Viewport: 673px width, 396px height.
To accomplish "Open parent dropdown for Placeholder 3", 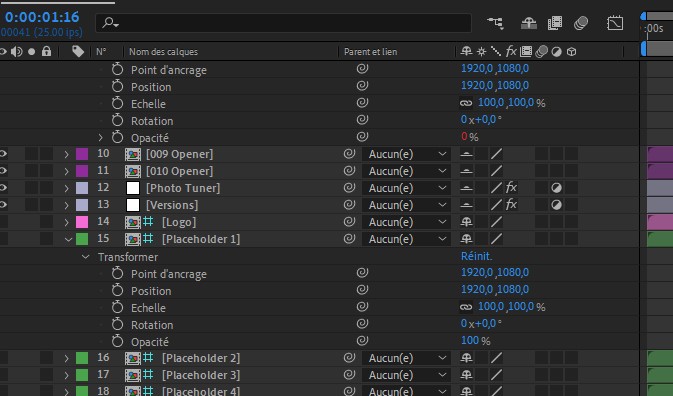I will coord(406,375).
